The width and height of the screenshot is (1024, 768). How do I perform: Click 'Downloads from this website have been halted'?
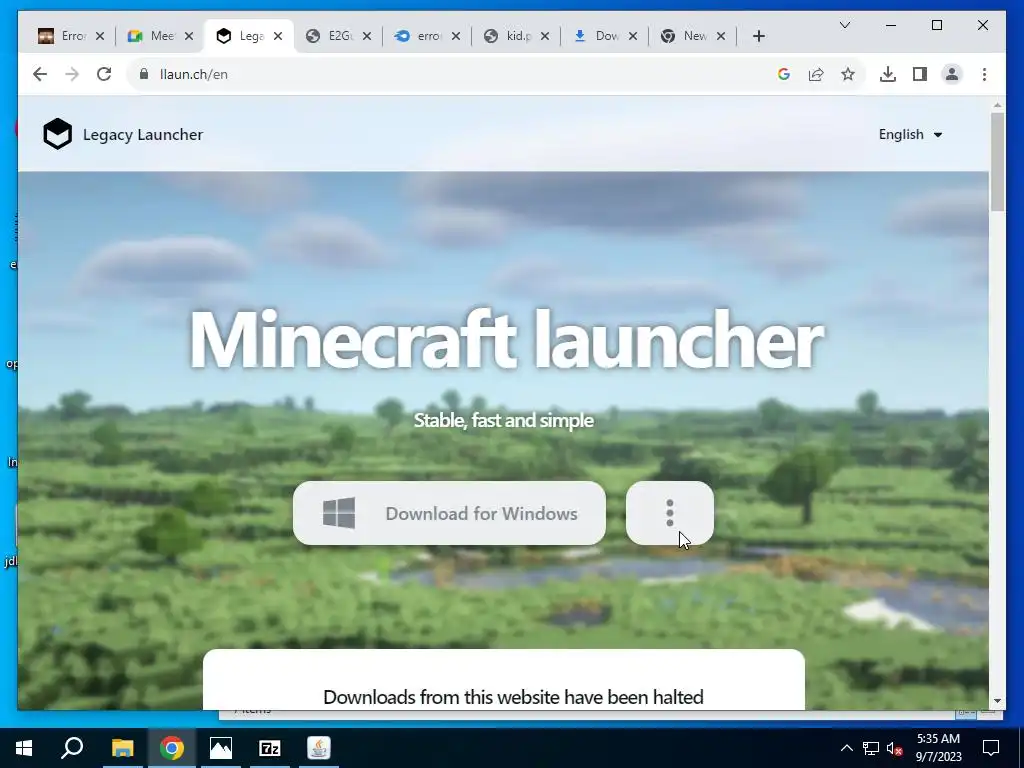pyautogui.click(x=513, y=697)
